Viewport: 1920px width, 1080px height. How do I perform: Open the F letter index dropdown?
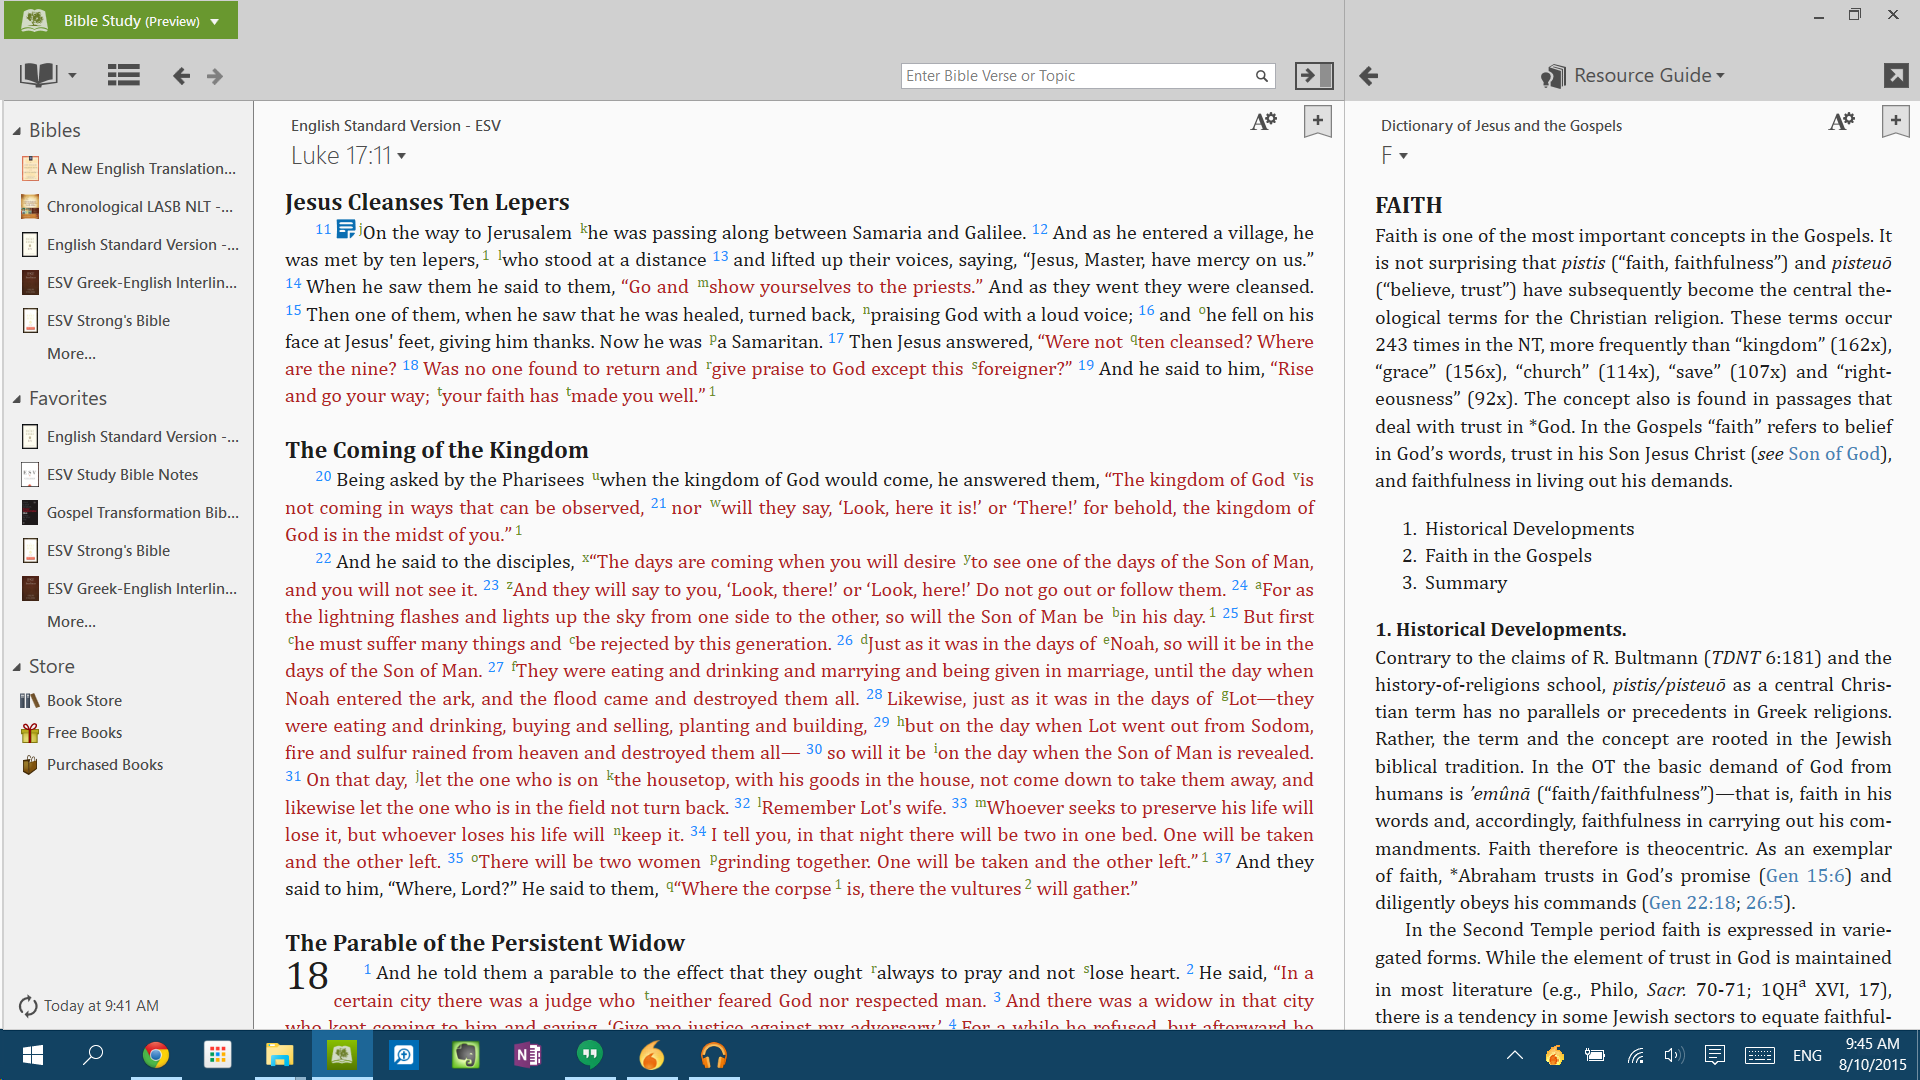(1394, 156)
